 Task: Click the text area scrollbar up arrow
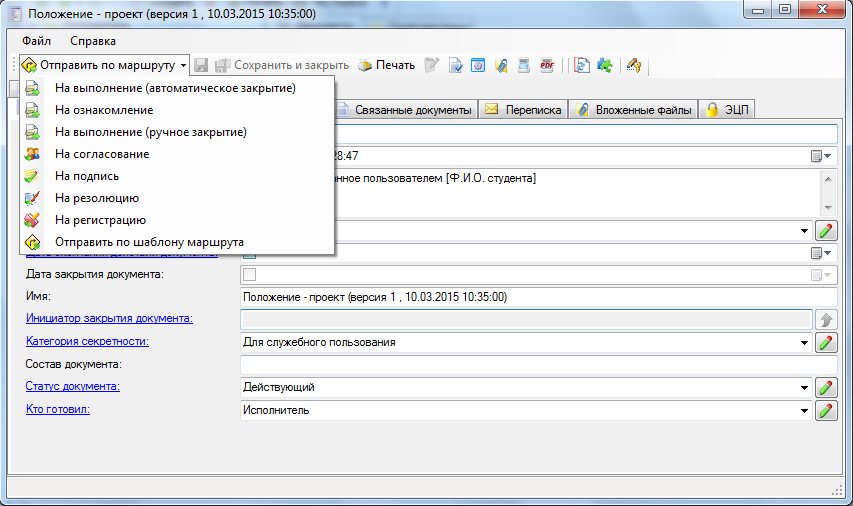click(x=828, y=179)
